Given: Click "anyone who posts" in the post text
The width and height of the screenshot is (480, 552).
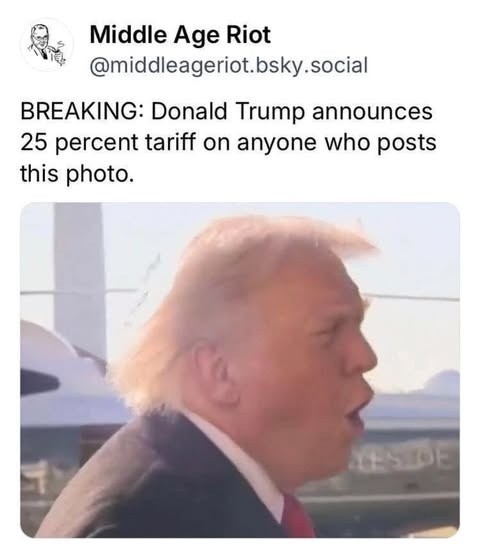Looking at the screenshot, I should point(336,143).
